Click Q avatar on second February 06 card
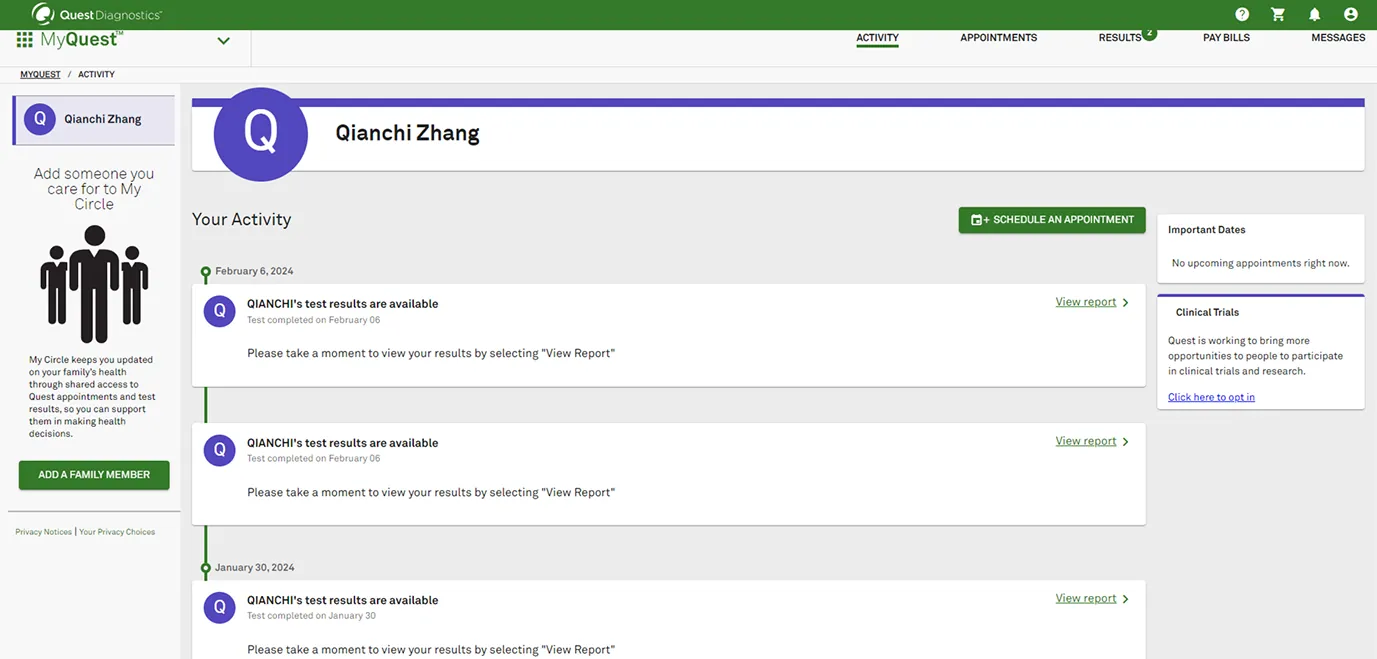Screen dimensions: 1377x659 coord(220,450)
